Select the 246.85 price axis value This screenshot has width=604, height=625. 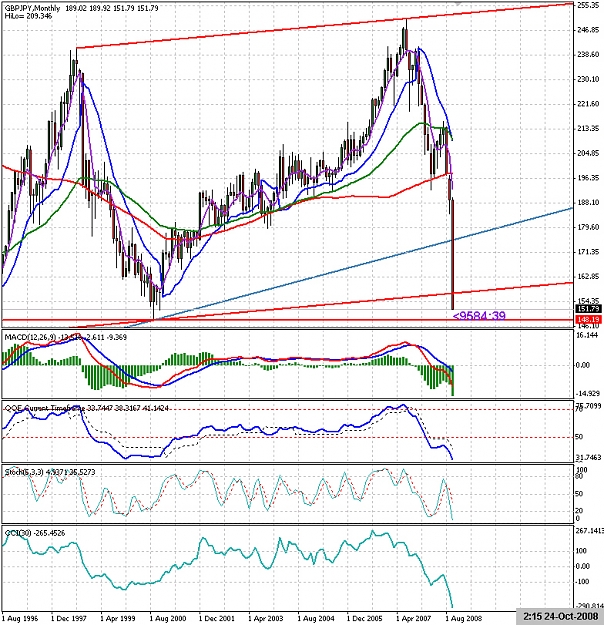point(588,30)
